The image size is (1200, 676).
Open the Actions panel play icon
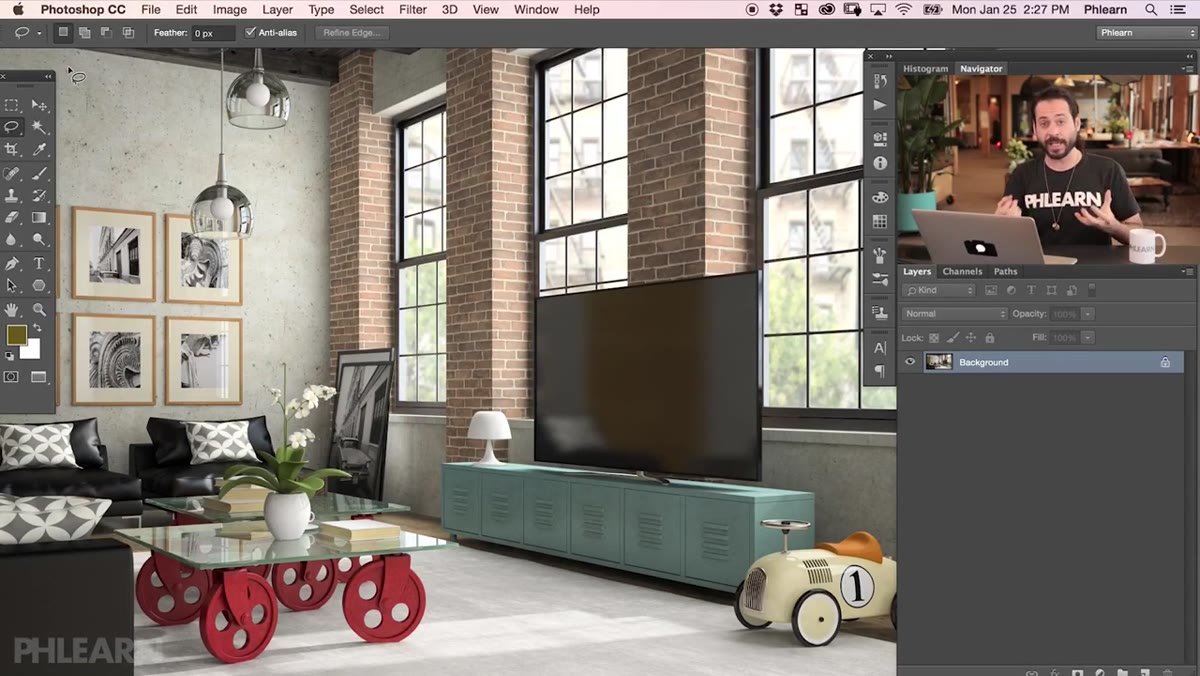click(x=880, y=105)
